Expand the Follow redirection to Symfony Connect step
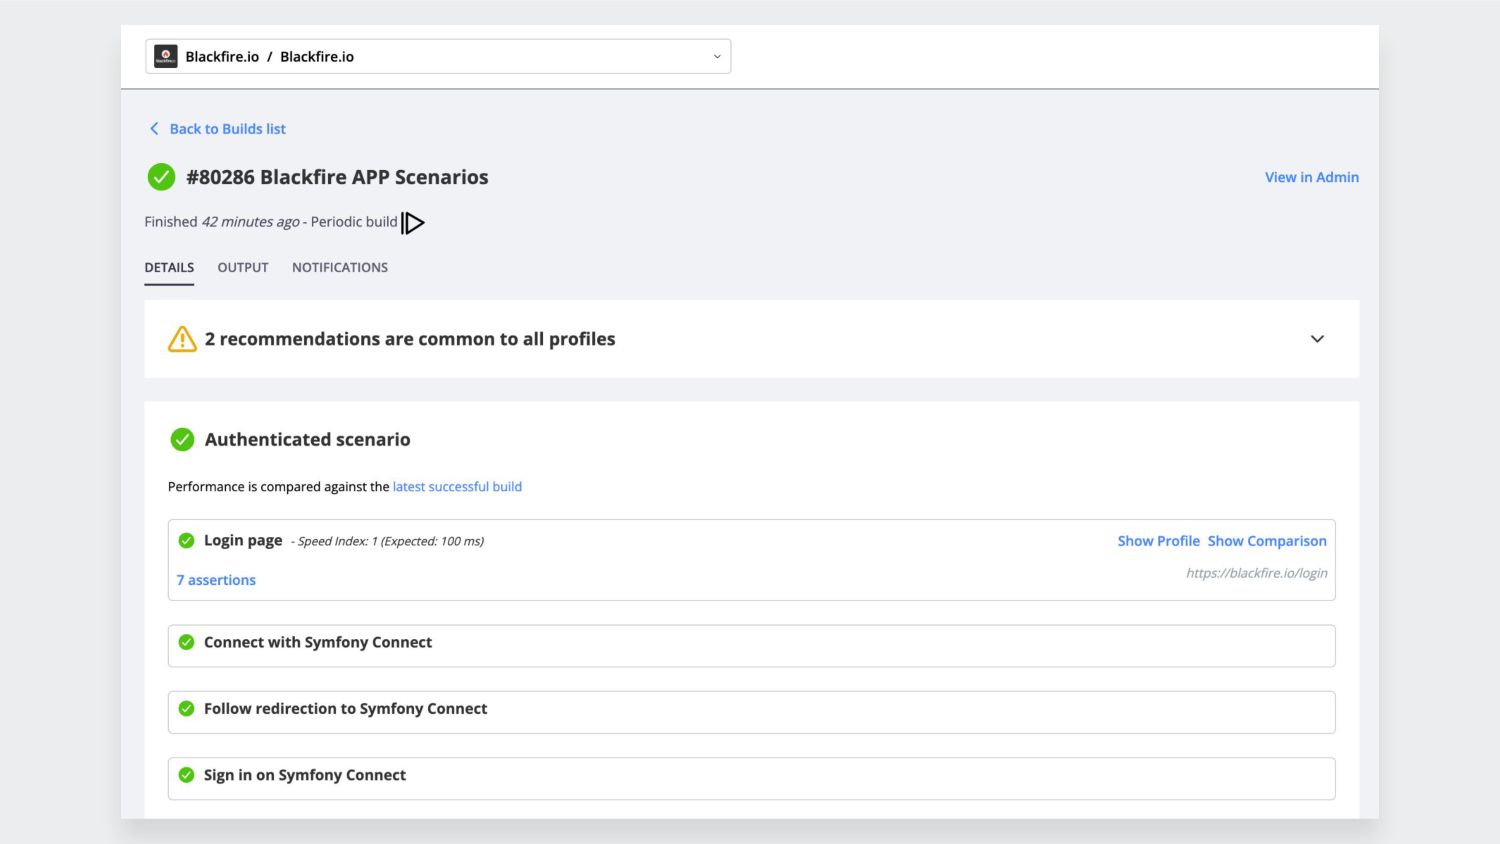 [x=751, y=712]
